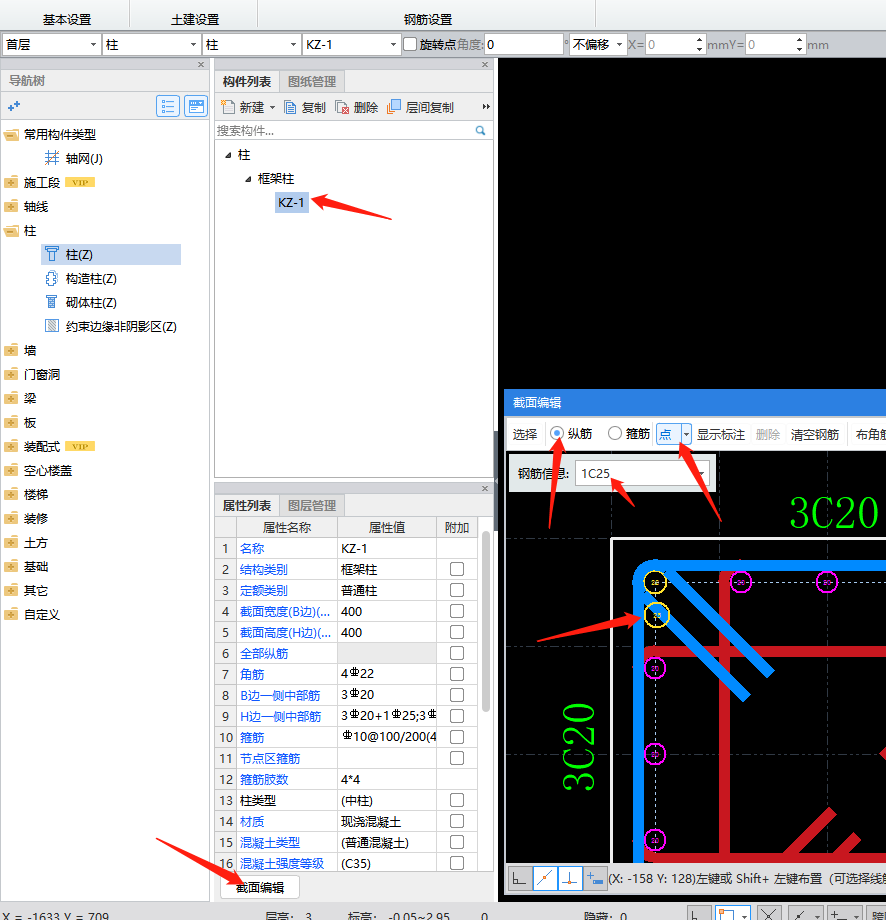This screenshot has width=886, height=920.
Task: Click the 截面编辑 button
Action: (260, 887)
